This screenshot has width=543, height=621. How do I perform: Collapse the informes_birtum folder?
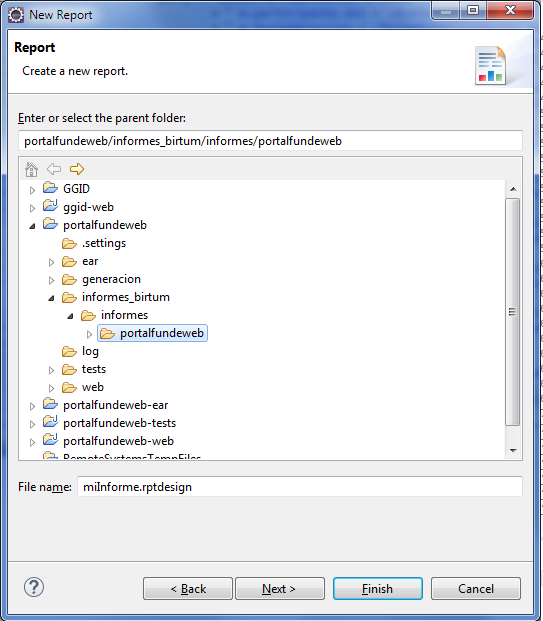tap(51, 298)
